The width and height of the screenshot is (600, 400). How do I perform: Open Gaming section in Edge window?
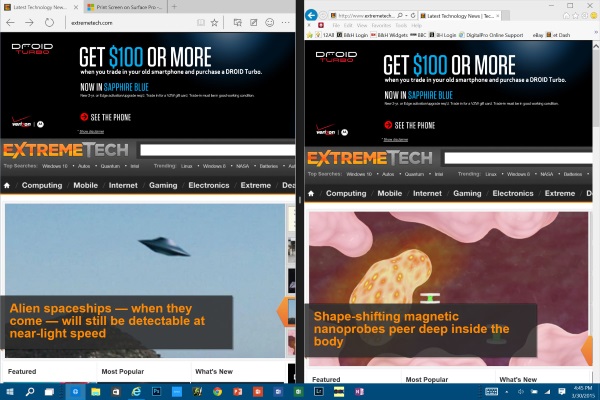(x=163, y=185)
